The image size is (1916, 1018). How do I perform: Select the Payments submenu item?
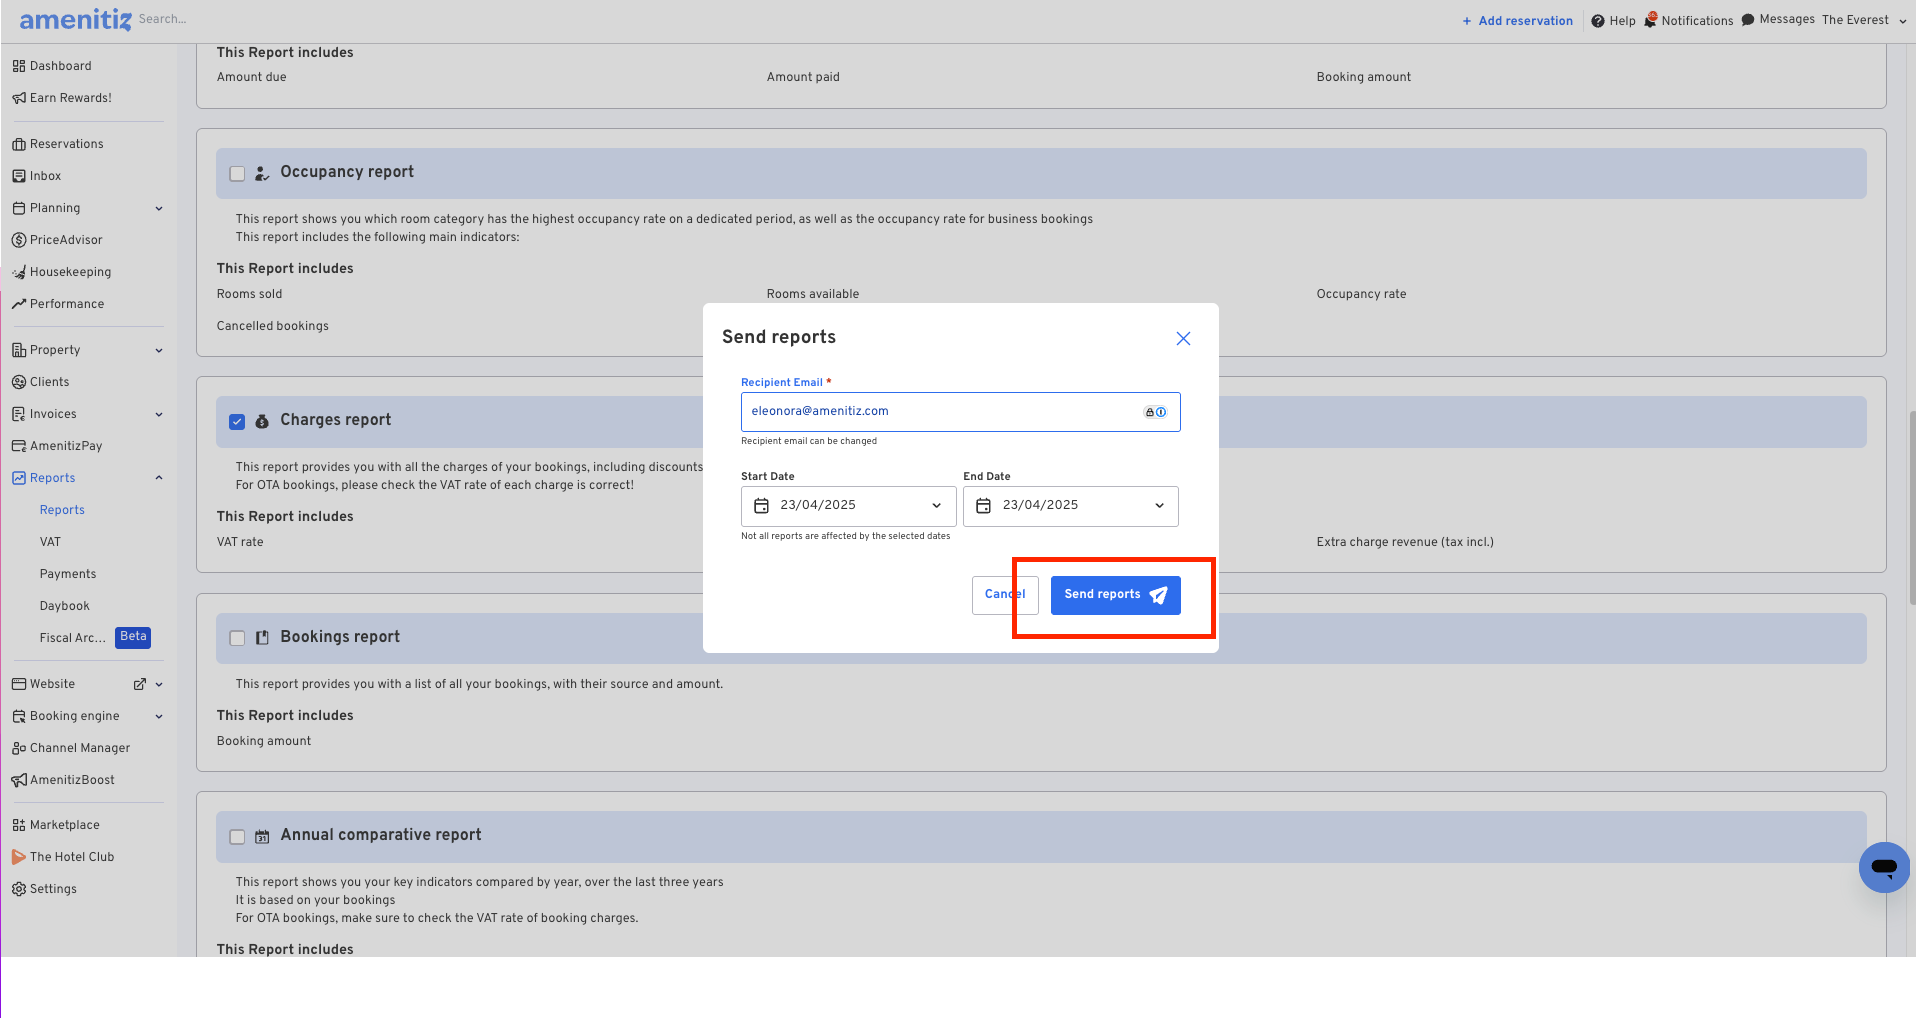[x=68, y=574]
